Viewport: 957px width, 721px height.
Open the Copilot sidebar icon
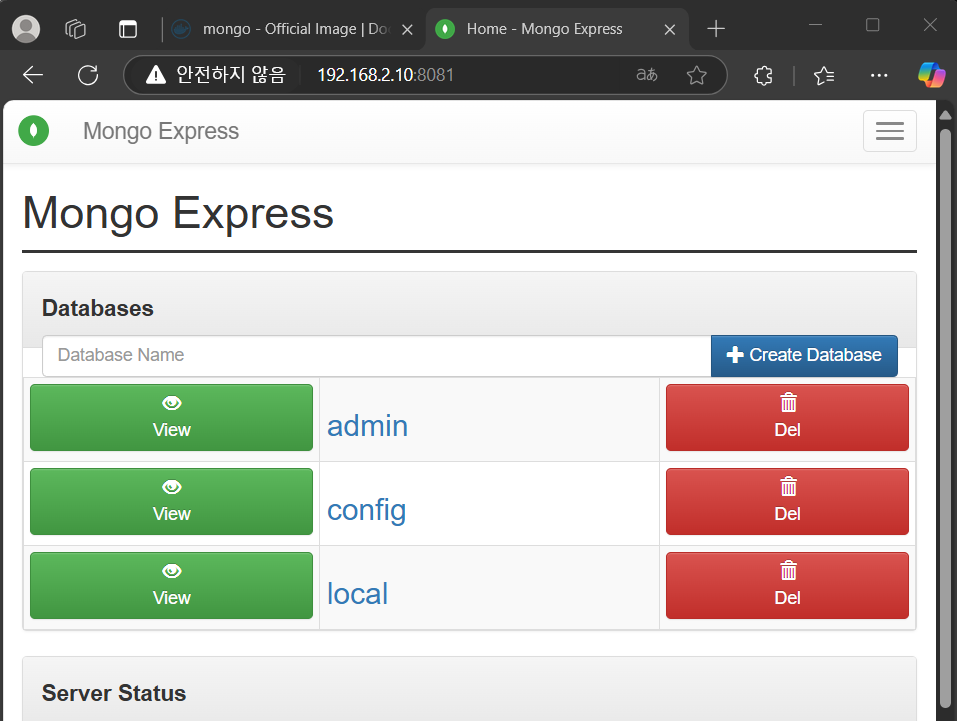click(931, 75)
